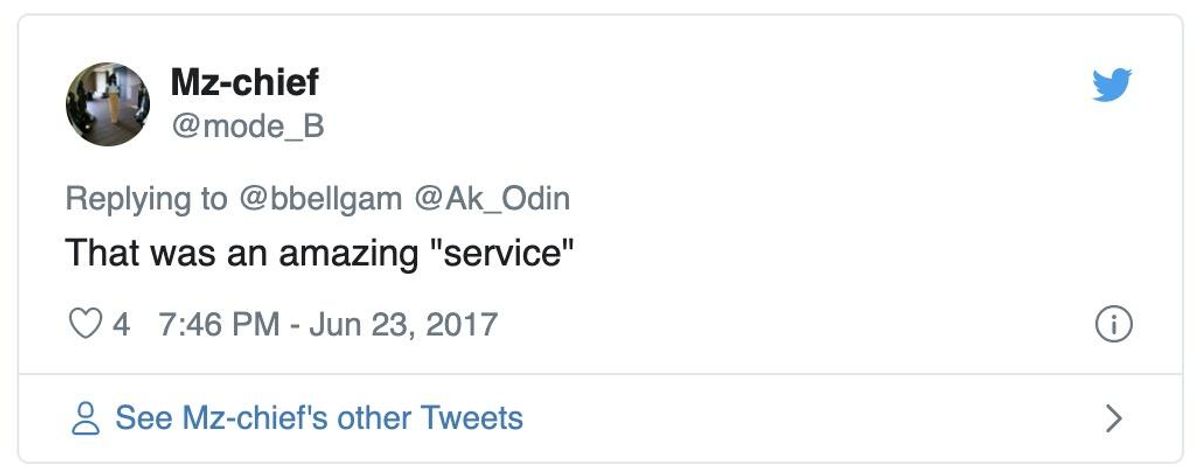1200x472 pixels.
Task: Open the Mz-chief display name
Action: pyautogui.click(x=244, y=82)
